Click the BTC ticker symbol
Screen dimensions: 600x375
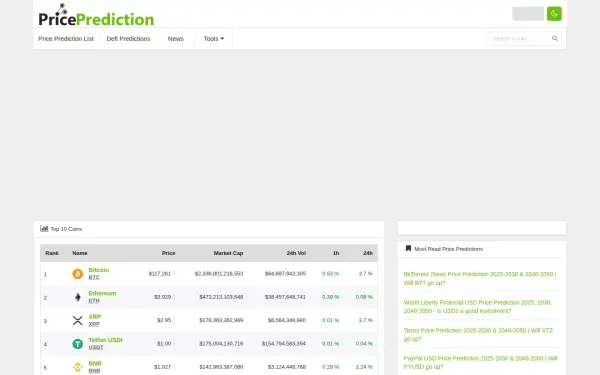coord(94,277)
